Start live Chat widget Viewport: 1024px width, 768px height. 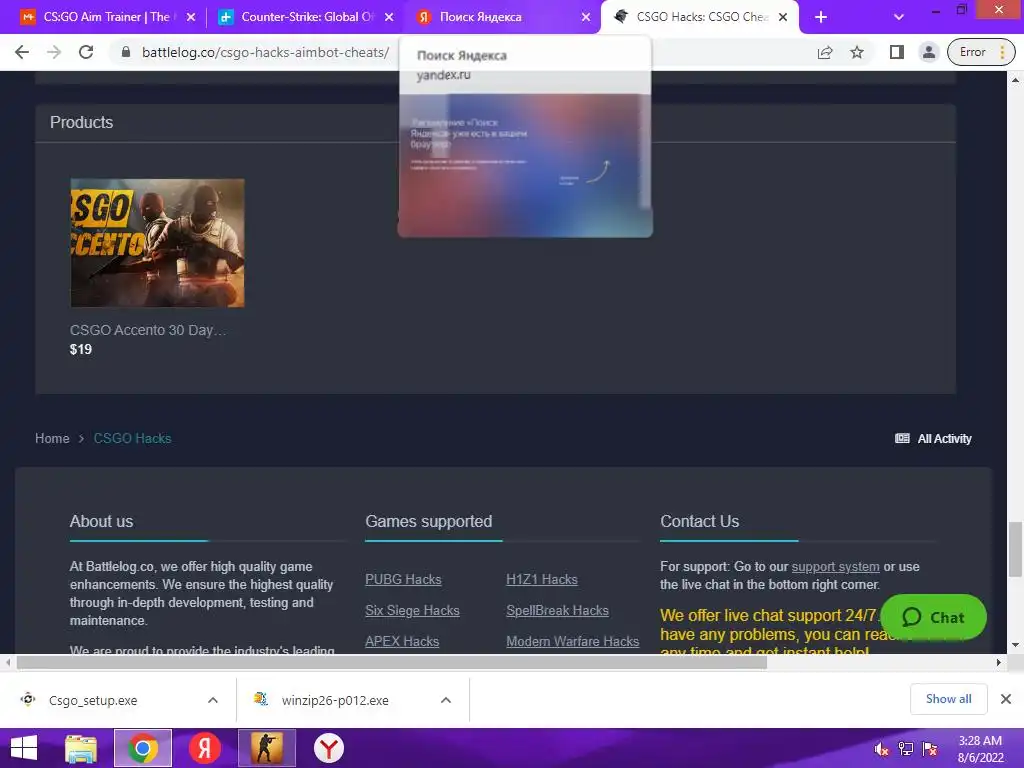click(x=933, y=617)
